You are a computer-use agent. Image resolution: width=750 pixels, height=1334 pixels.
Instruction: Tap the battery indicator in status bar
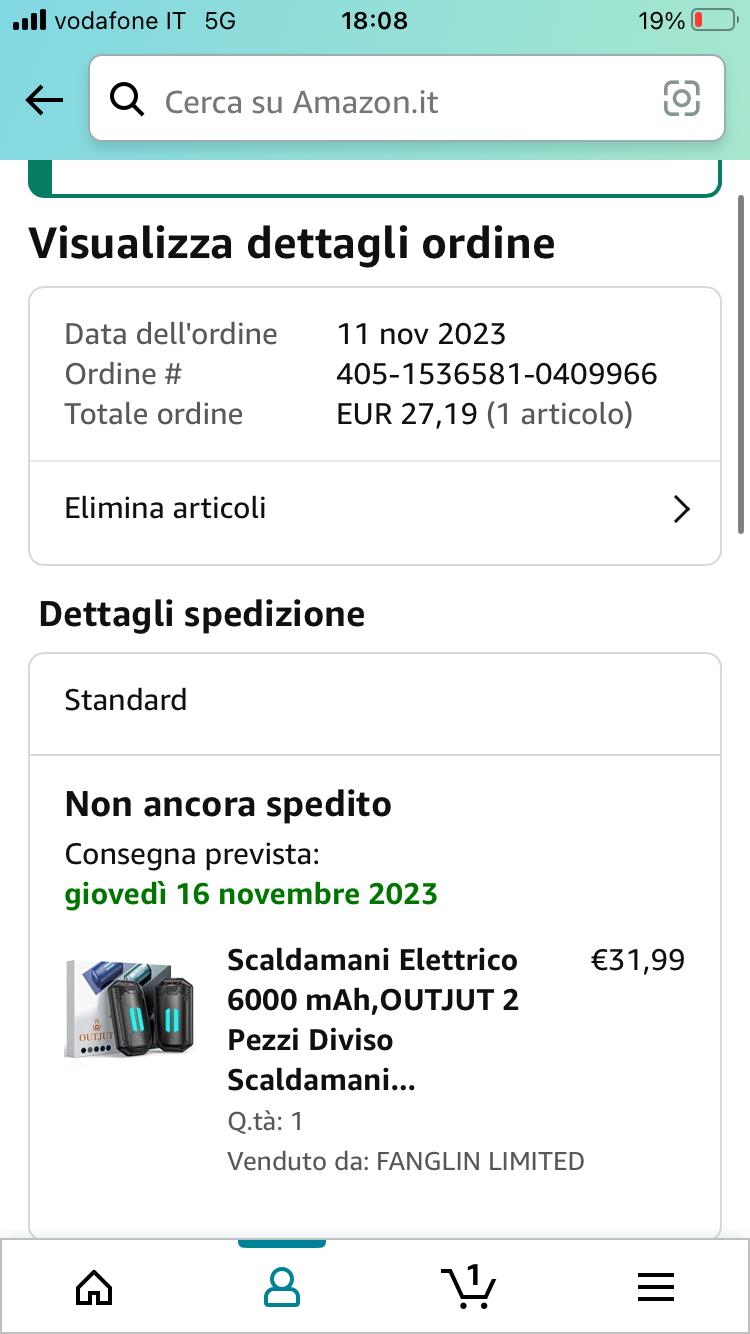(x=713, y=20)
